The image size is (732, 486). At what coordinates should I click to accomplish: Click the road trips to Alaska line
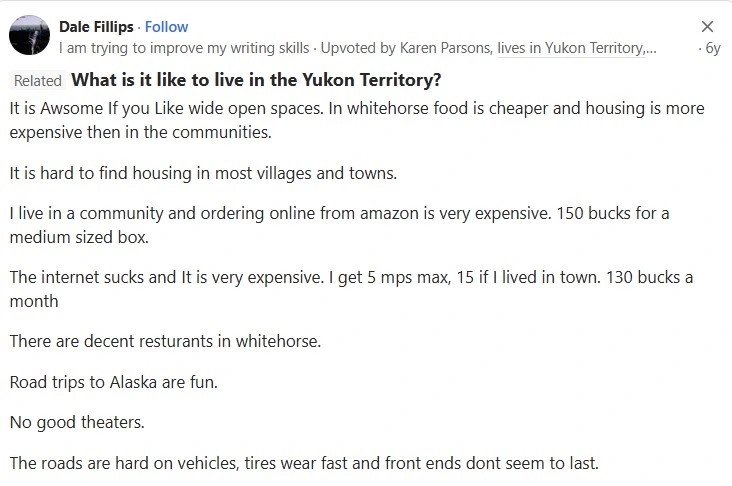(113, 382)
